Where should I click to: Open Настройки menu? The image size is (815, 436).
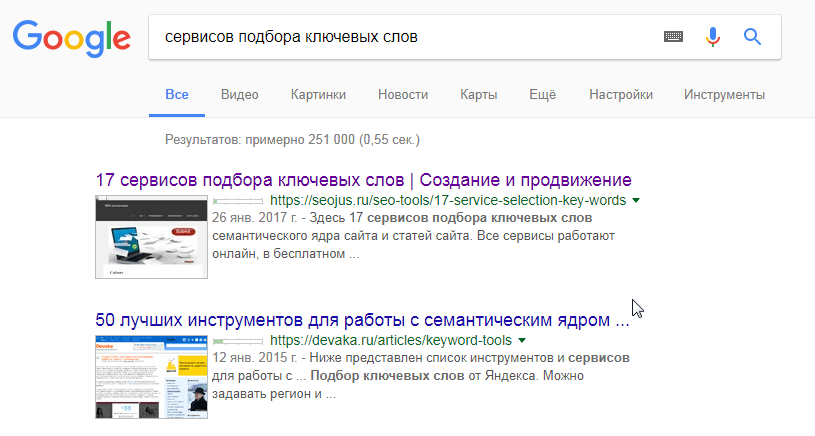click(621, 95)
